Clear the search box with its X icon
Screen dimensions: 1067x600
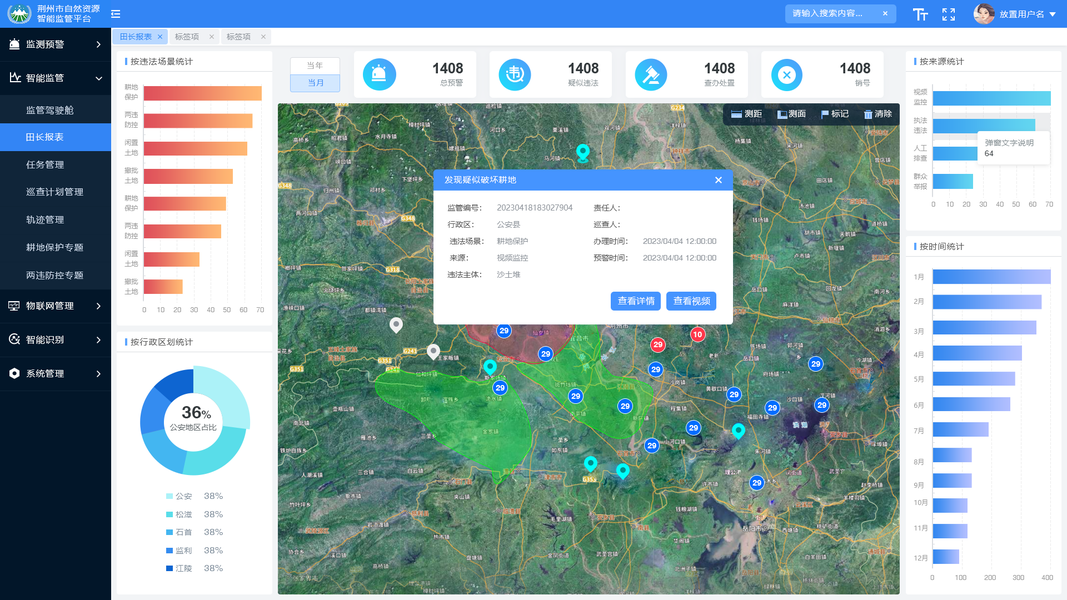click(885, 14)
